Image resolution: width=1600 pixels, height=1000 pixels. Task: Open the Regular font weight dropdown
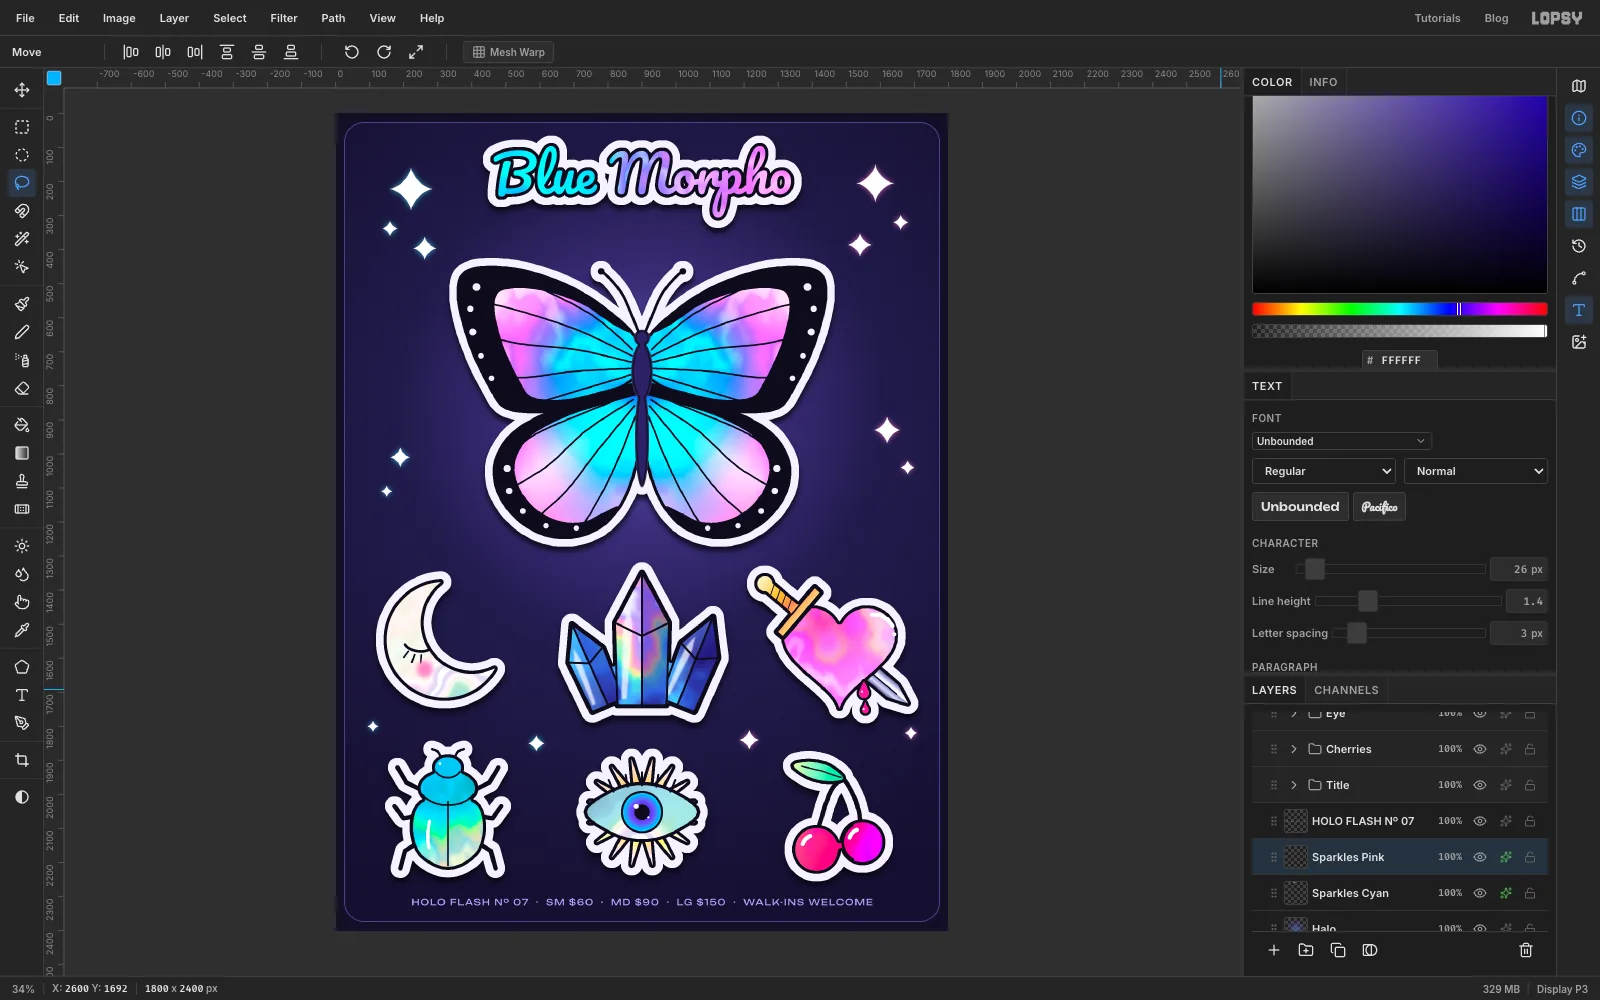1324,471
